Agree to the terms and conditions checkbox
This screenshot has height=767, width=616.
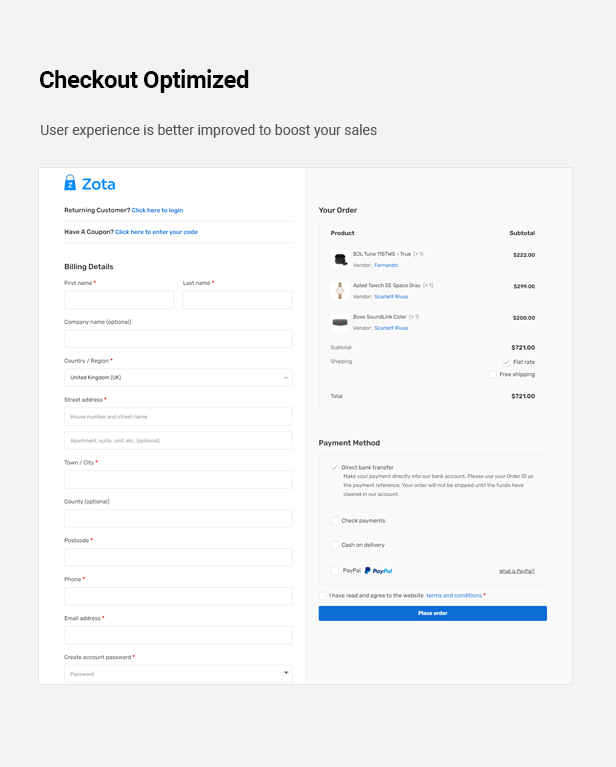[x=322, y=596]
